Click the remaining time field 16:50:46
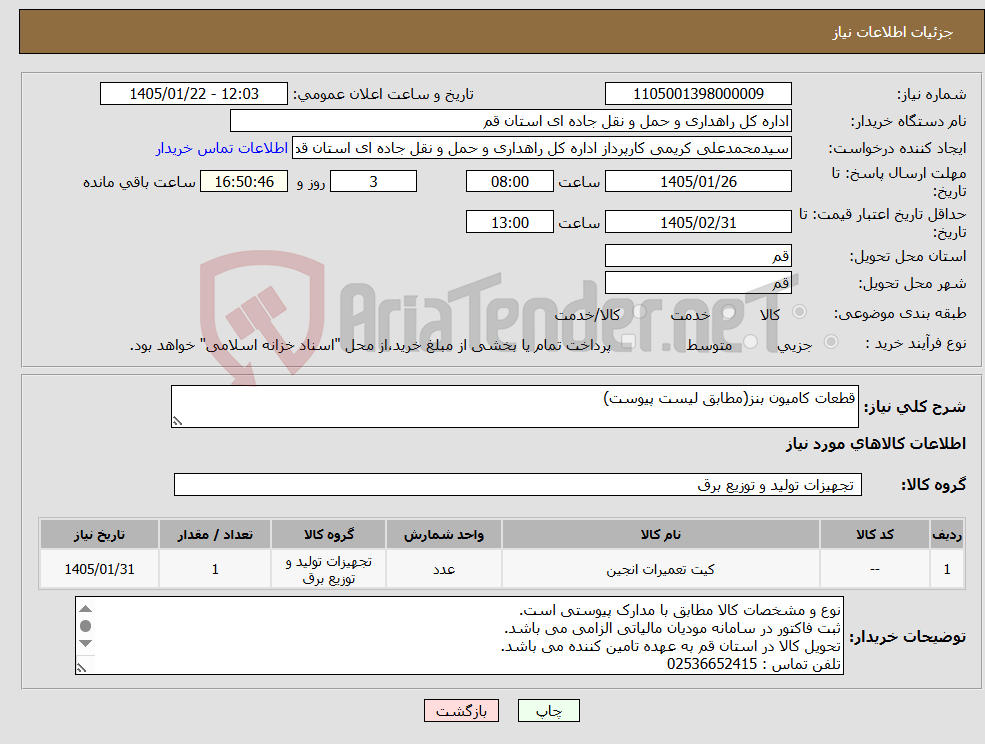 tap(244, 182)
